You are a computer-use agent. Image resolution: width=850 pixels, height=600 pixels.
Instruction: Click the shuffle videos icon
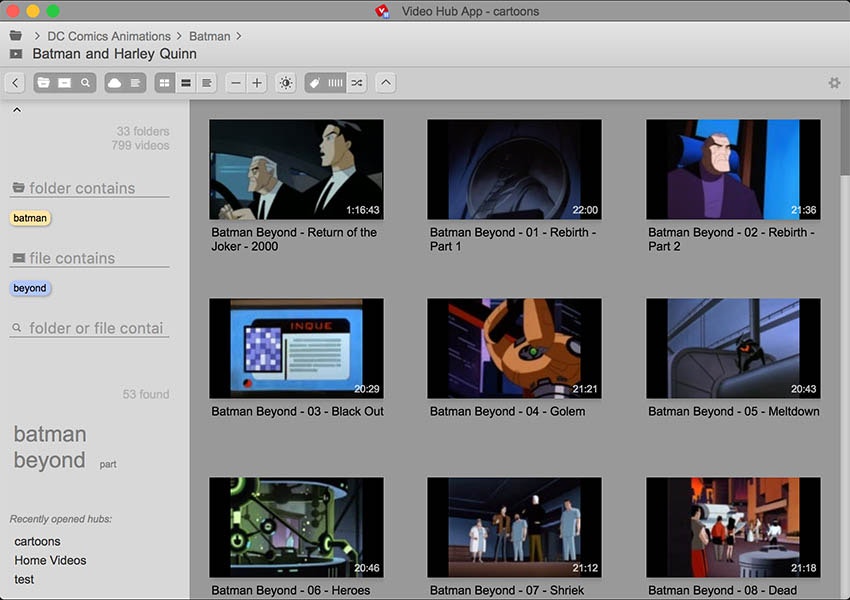(x=356, y=82)
